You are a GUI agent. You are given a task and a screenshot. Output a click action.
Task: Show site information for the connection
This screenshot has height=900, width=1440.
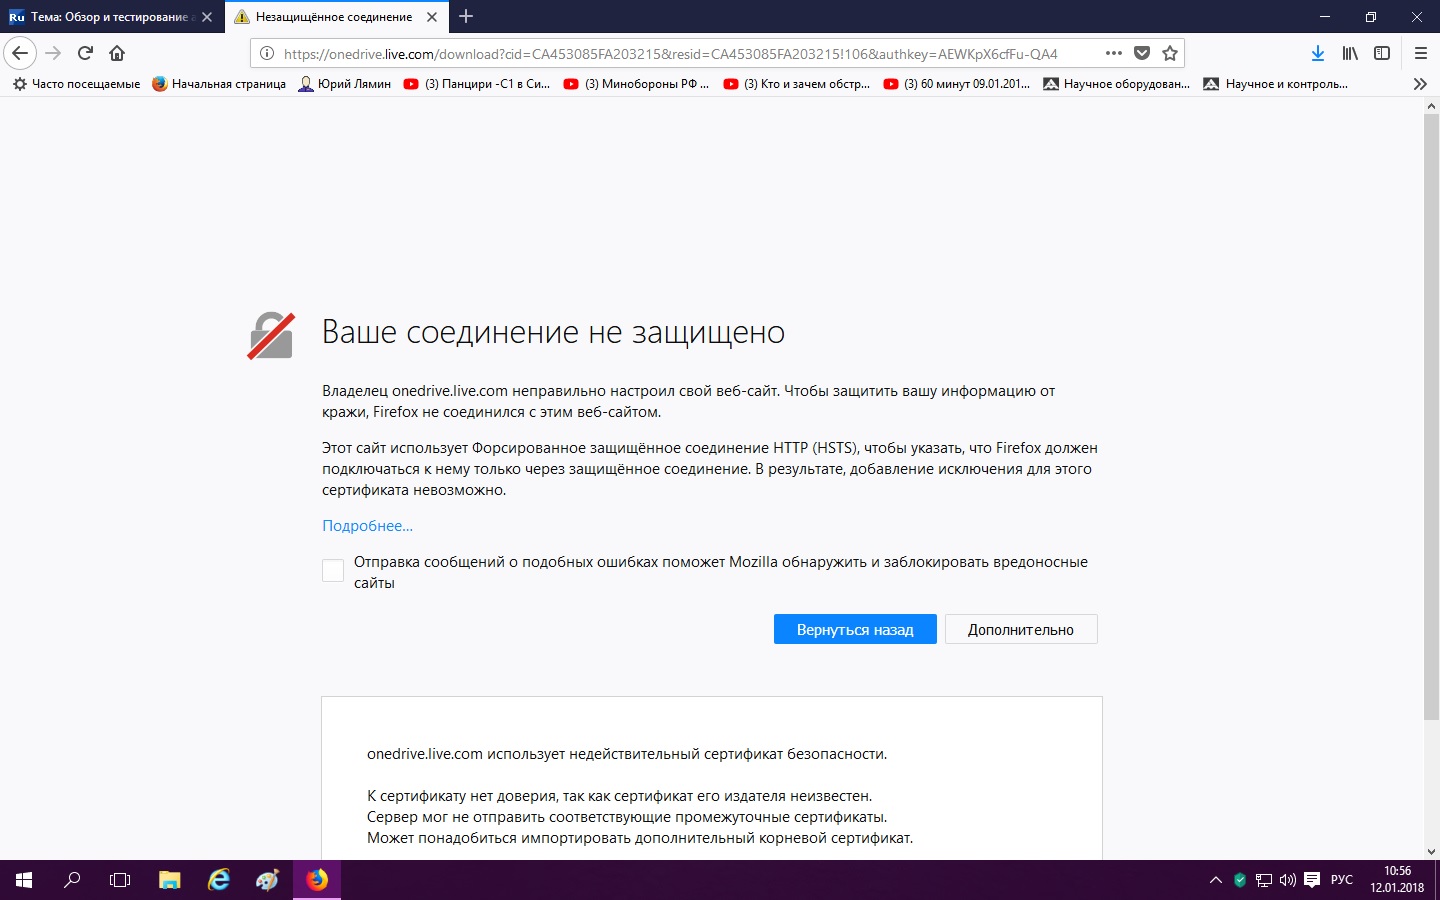[267, 54]
